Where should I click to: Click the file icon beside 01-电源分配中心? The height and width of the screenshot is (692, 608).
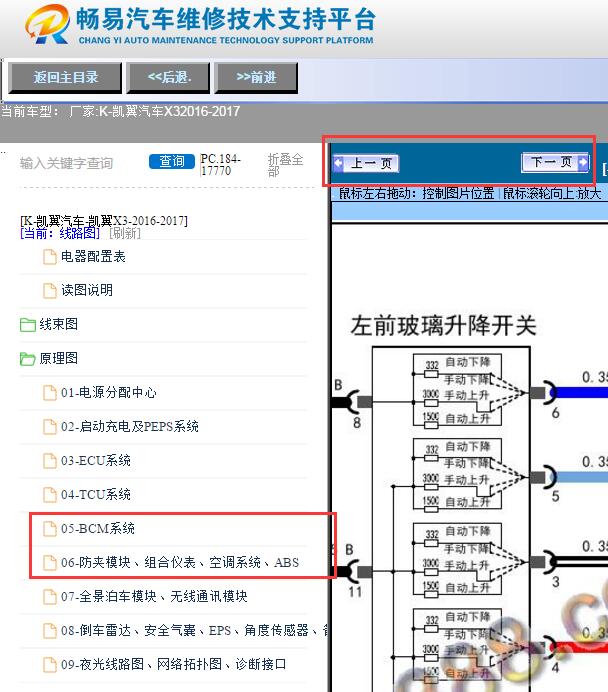(x=50, y=392)
